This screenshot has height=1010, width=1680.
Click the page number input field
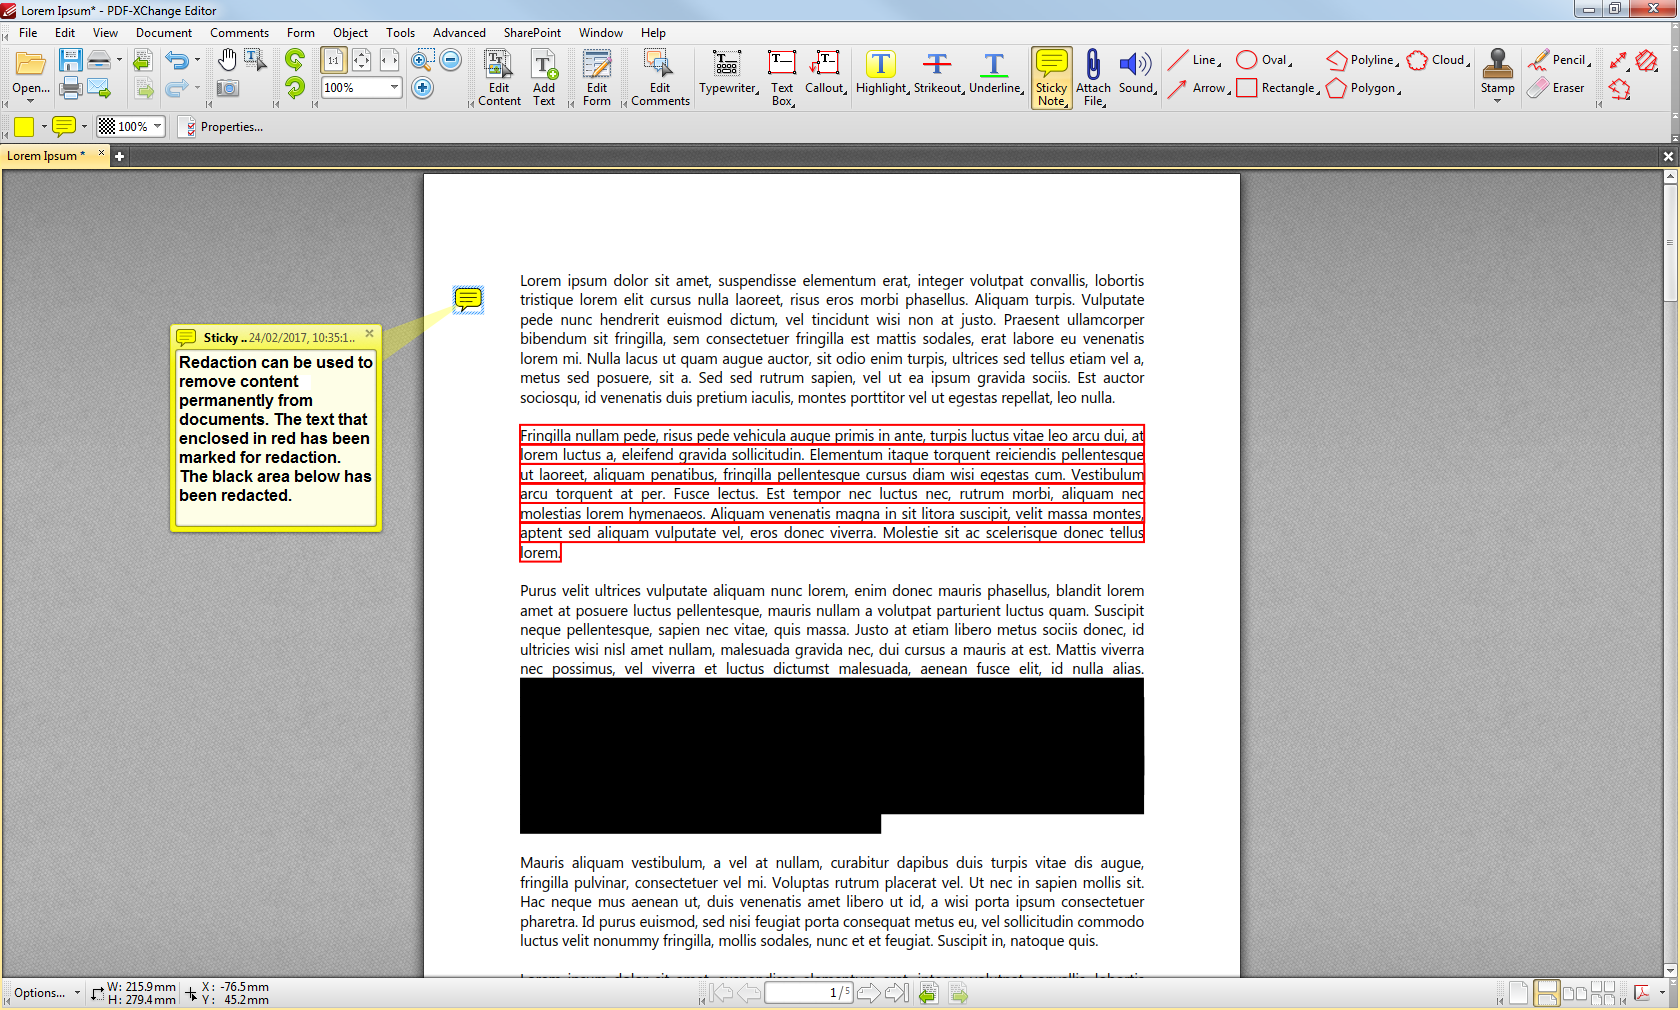[809, 993]
